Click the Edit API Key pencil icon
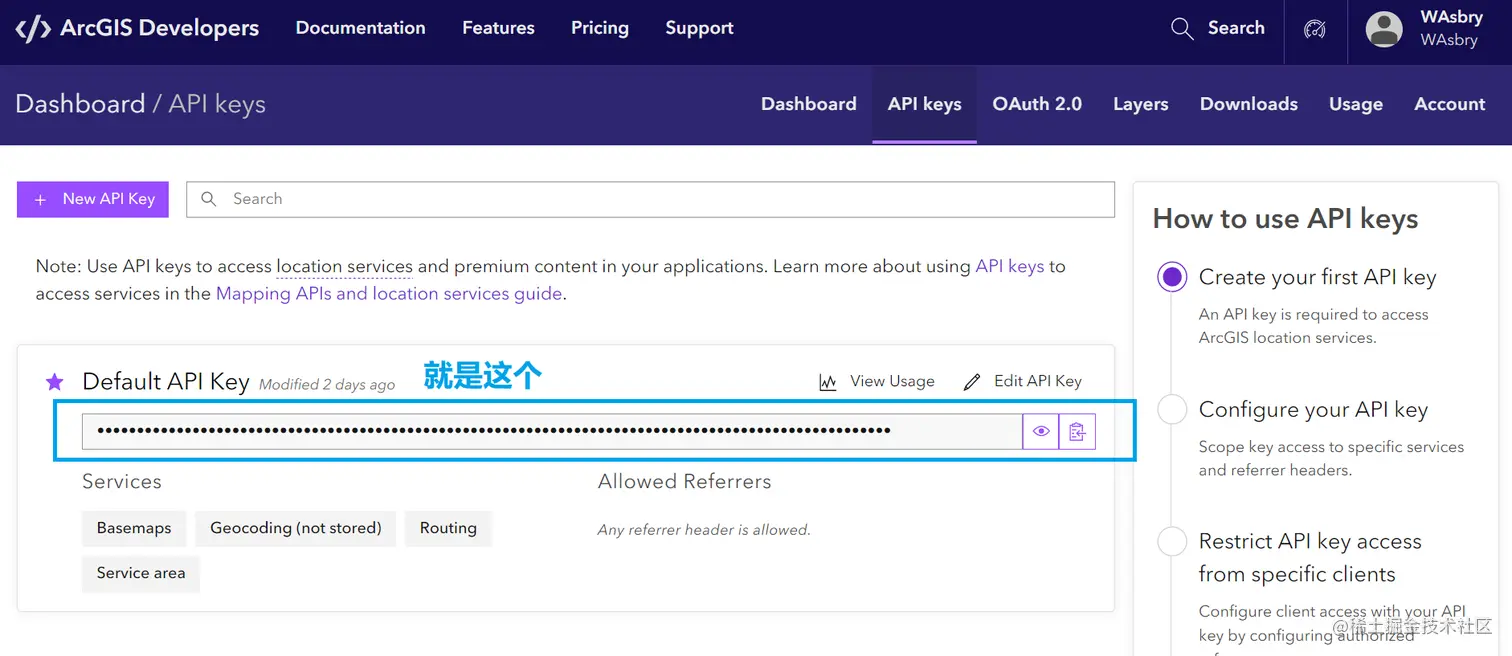The image size is (1512, 656). tap(972, 382)
